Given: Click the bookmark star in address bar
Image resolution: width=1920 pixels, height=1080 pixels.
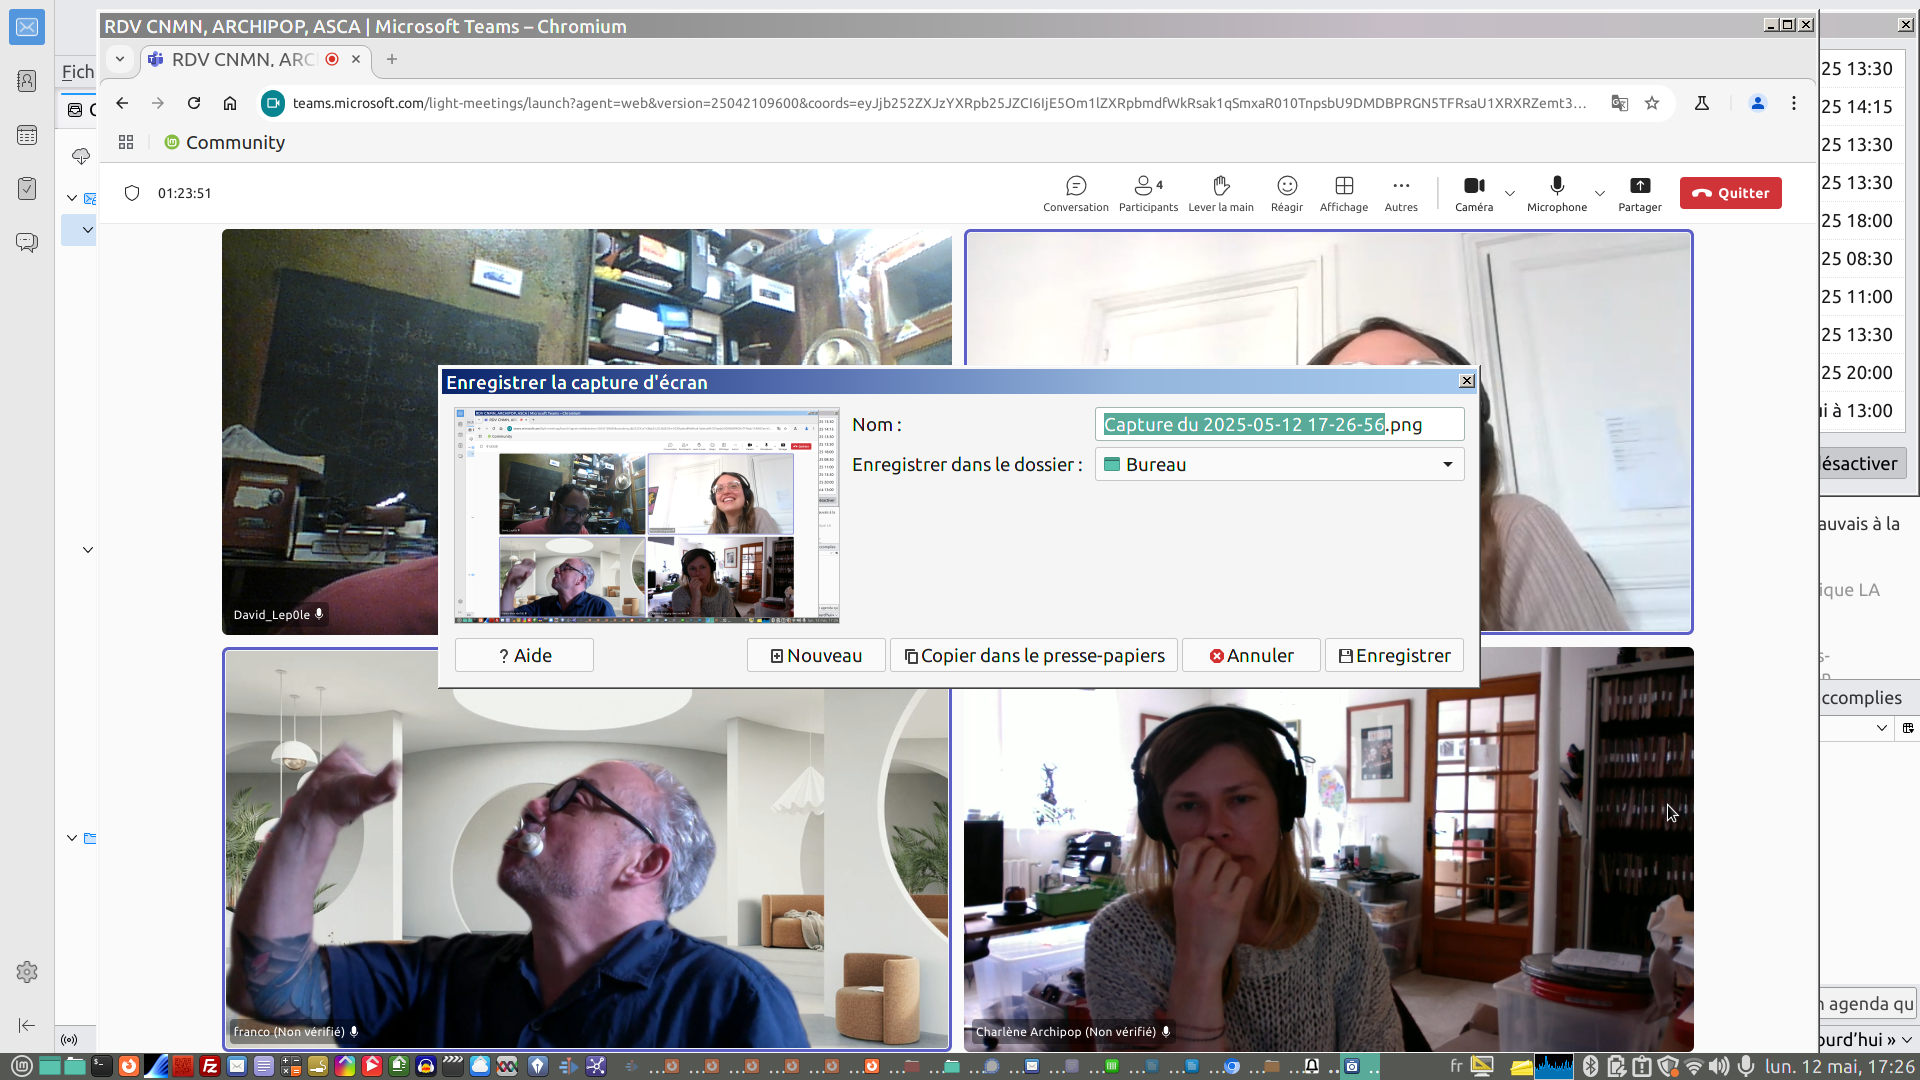Looking at the screenshot, I should click(1652, 103).
